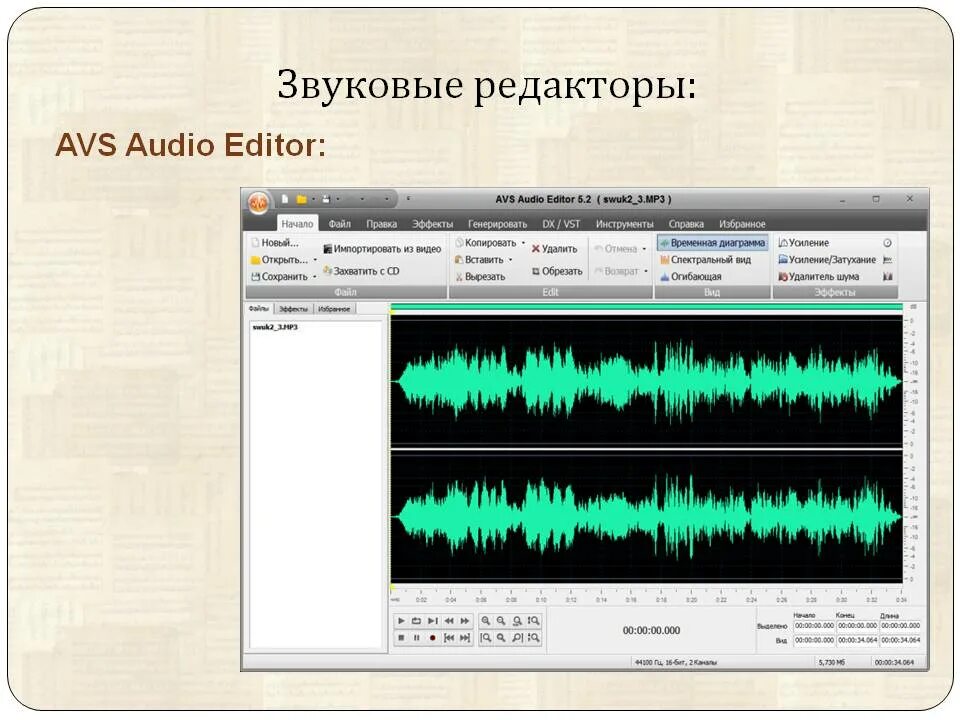Click Захватить с CD
The width and height of the screenshot is (960, 720).
361,271
